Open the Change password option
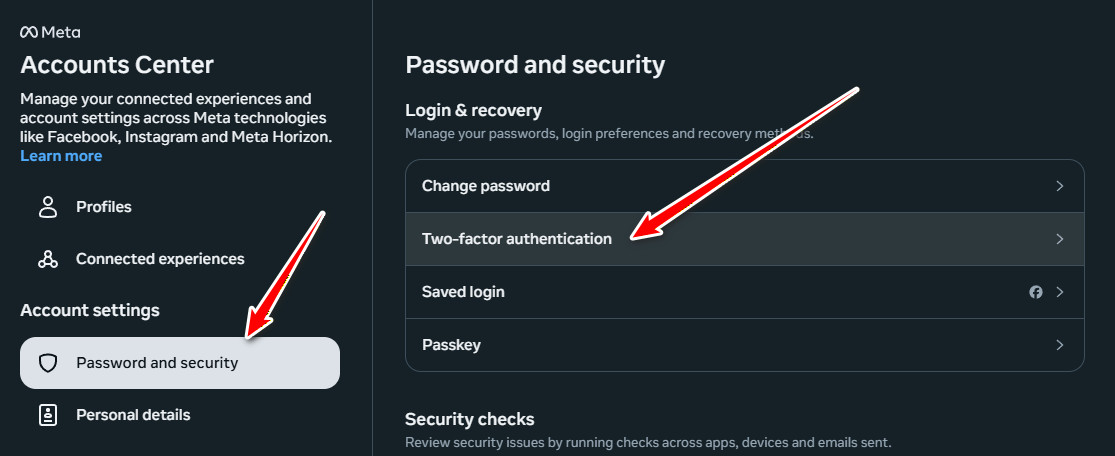Viewport: 1115px width, 456px height. click(486, 186)
